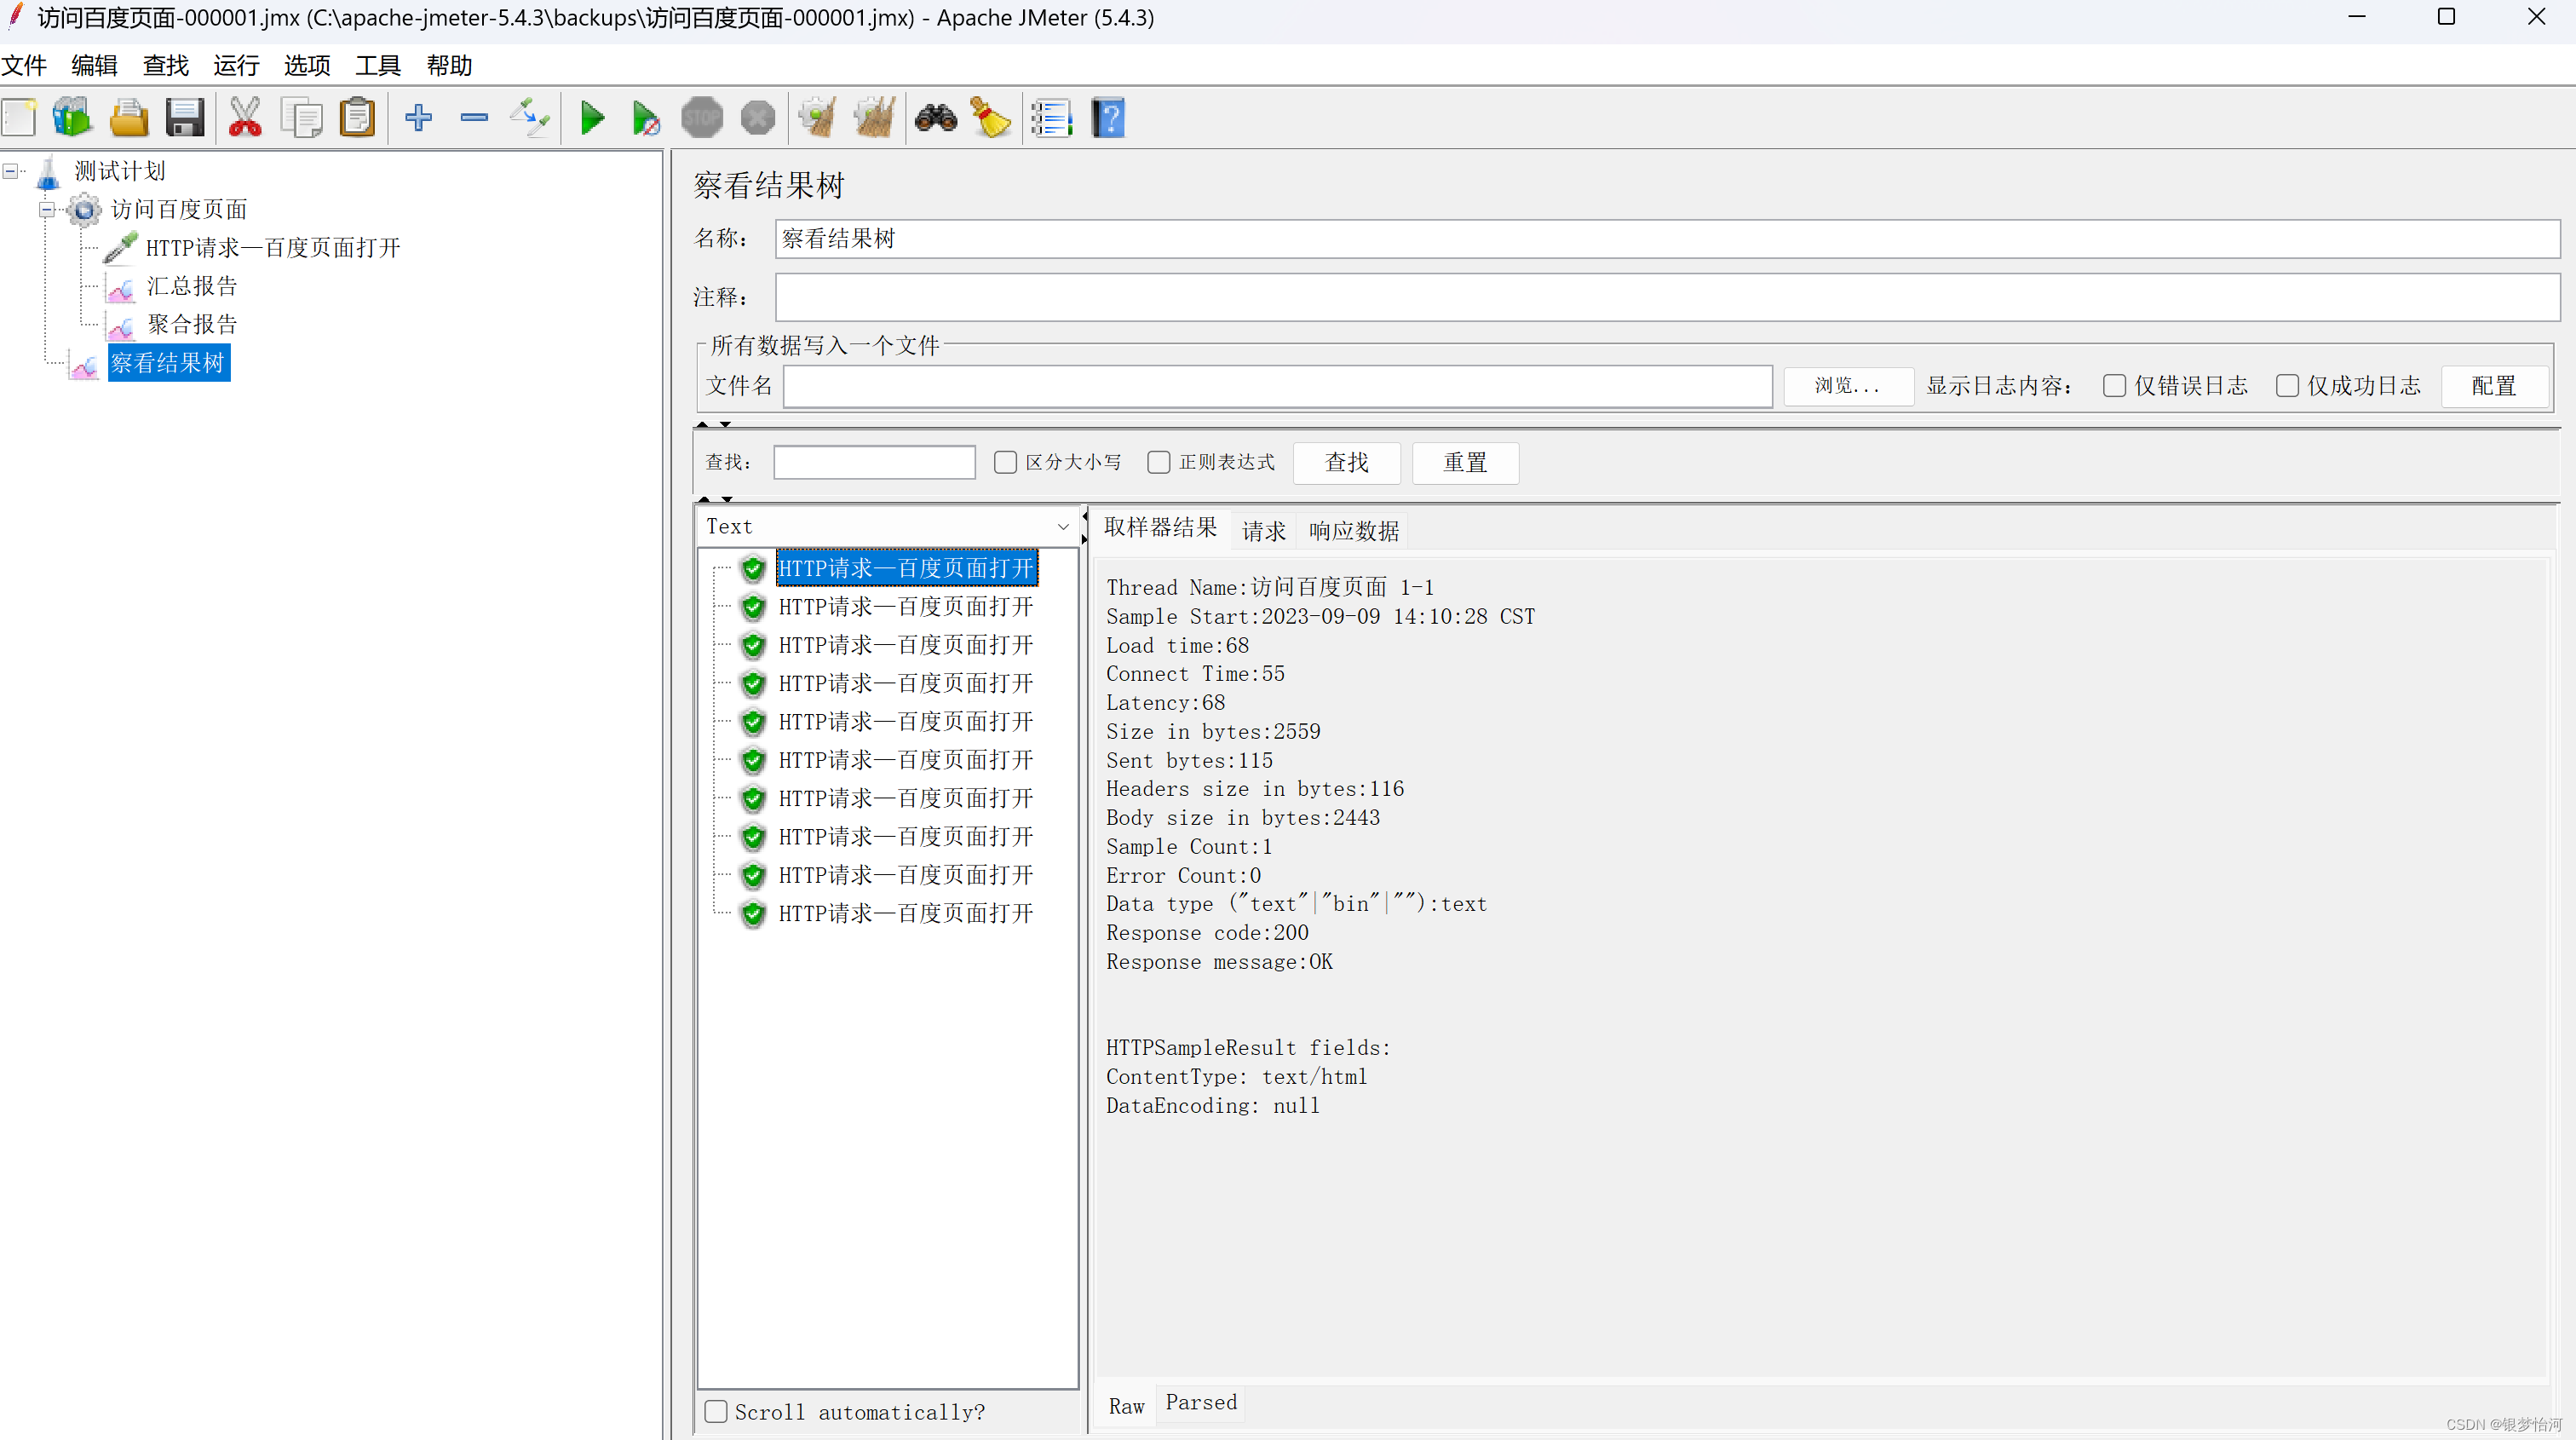Check the 区分大小写 option

[x=1005, y=462]
